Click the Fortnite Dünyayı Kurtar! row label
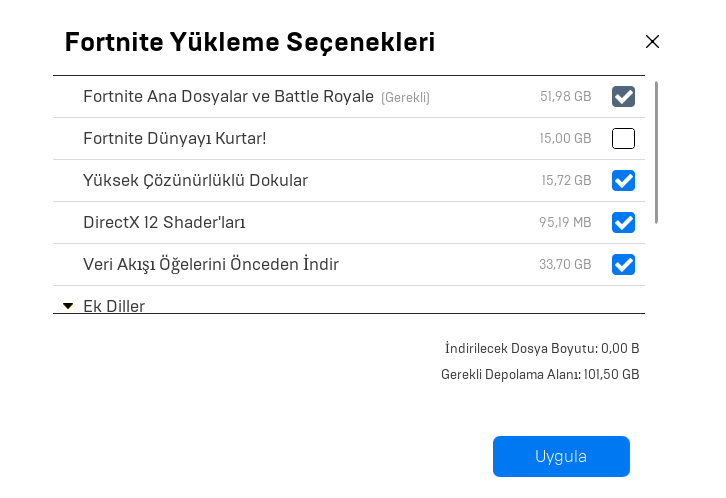This screenshot has width=726, height=498. pos(174,139)
